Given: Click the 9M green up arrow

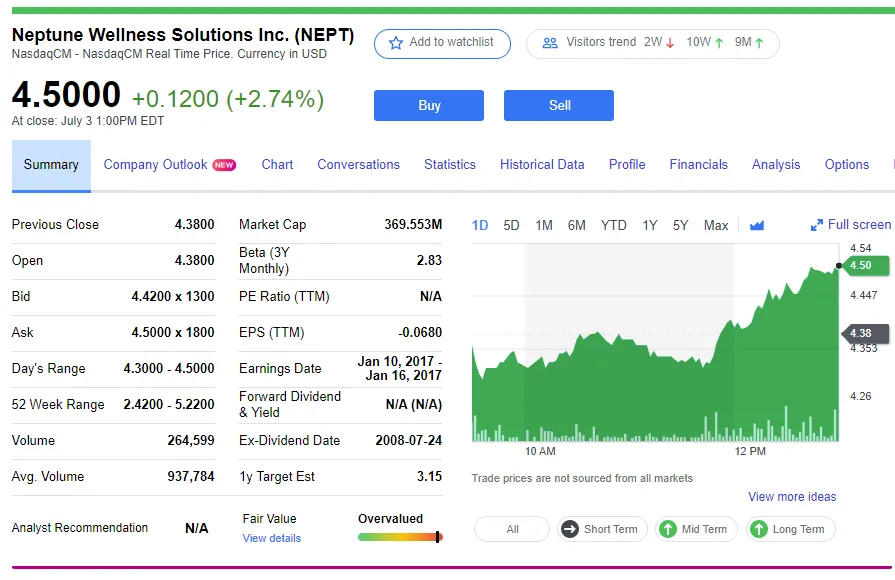Looking at the screenshot, I should coord(759,43).
